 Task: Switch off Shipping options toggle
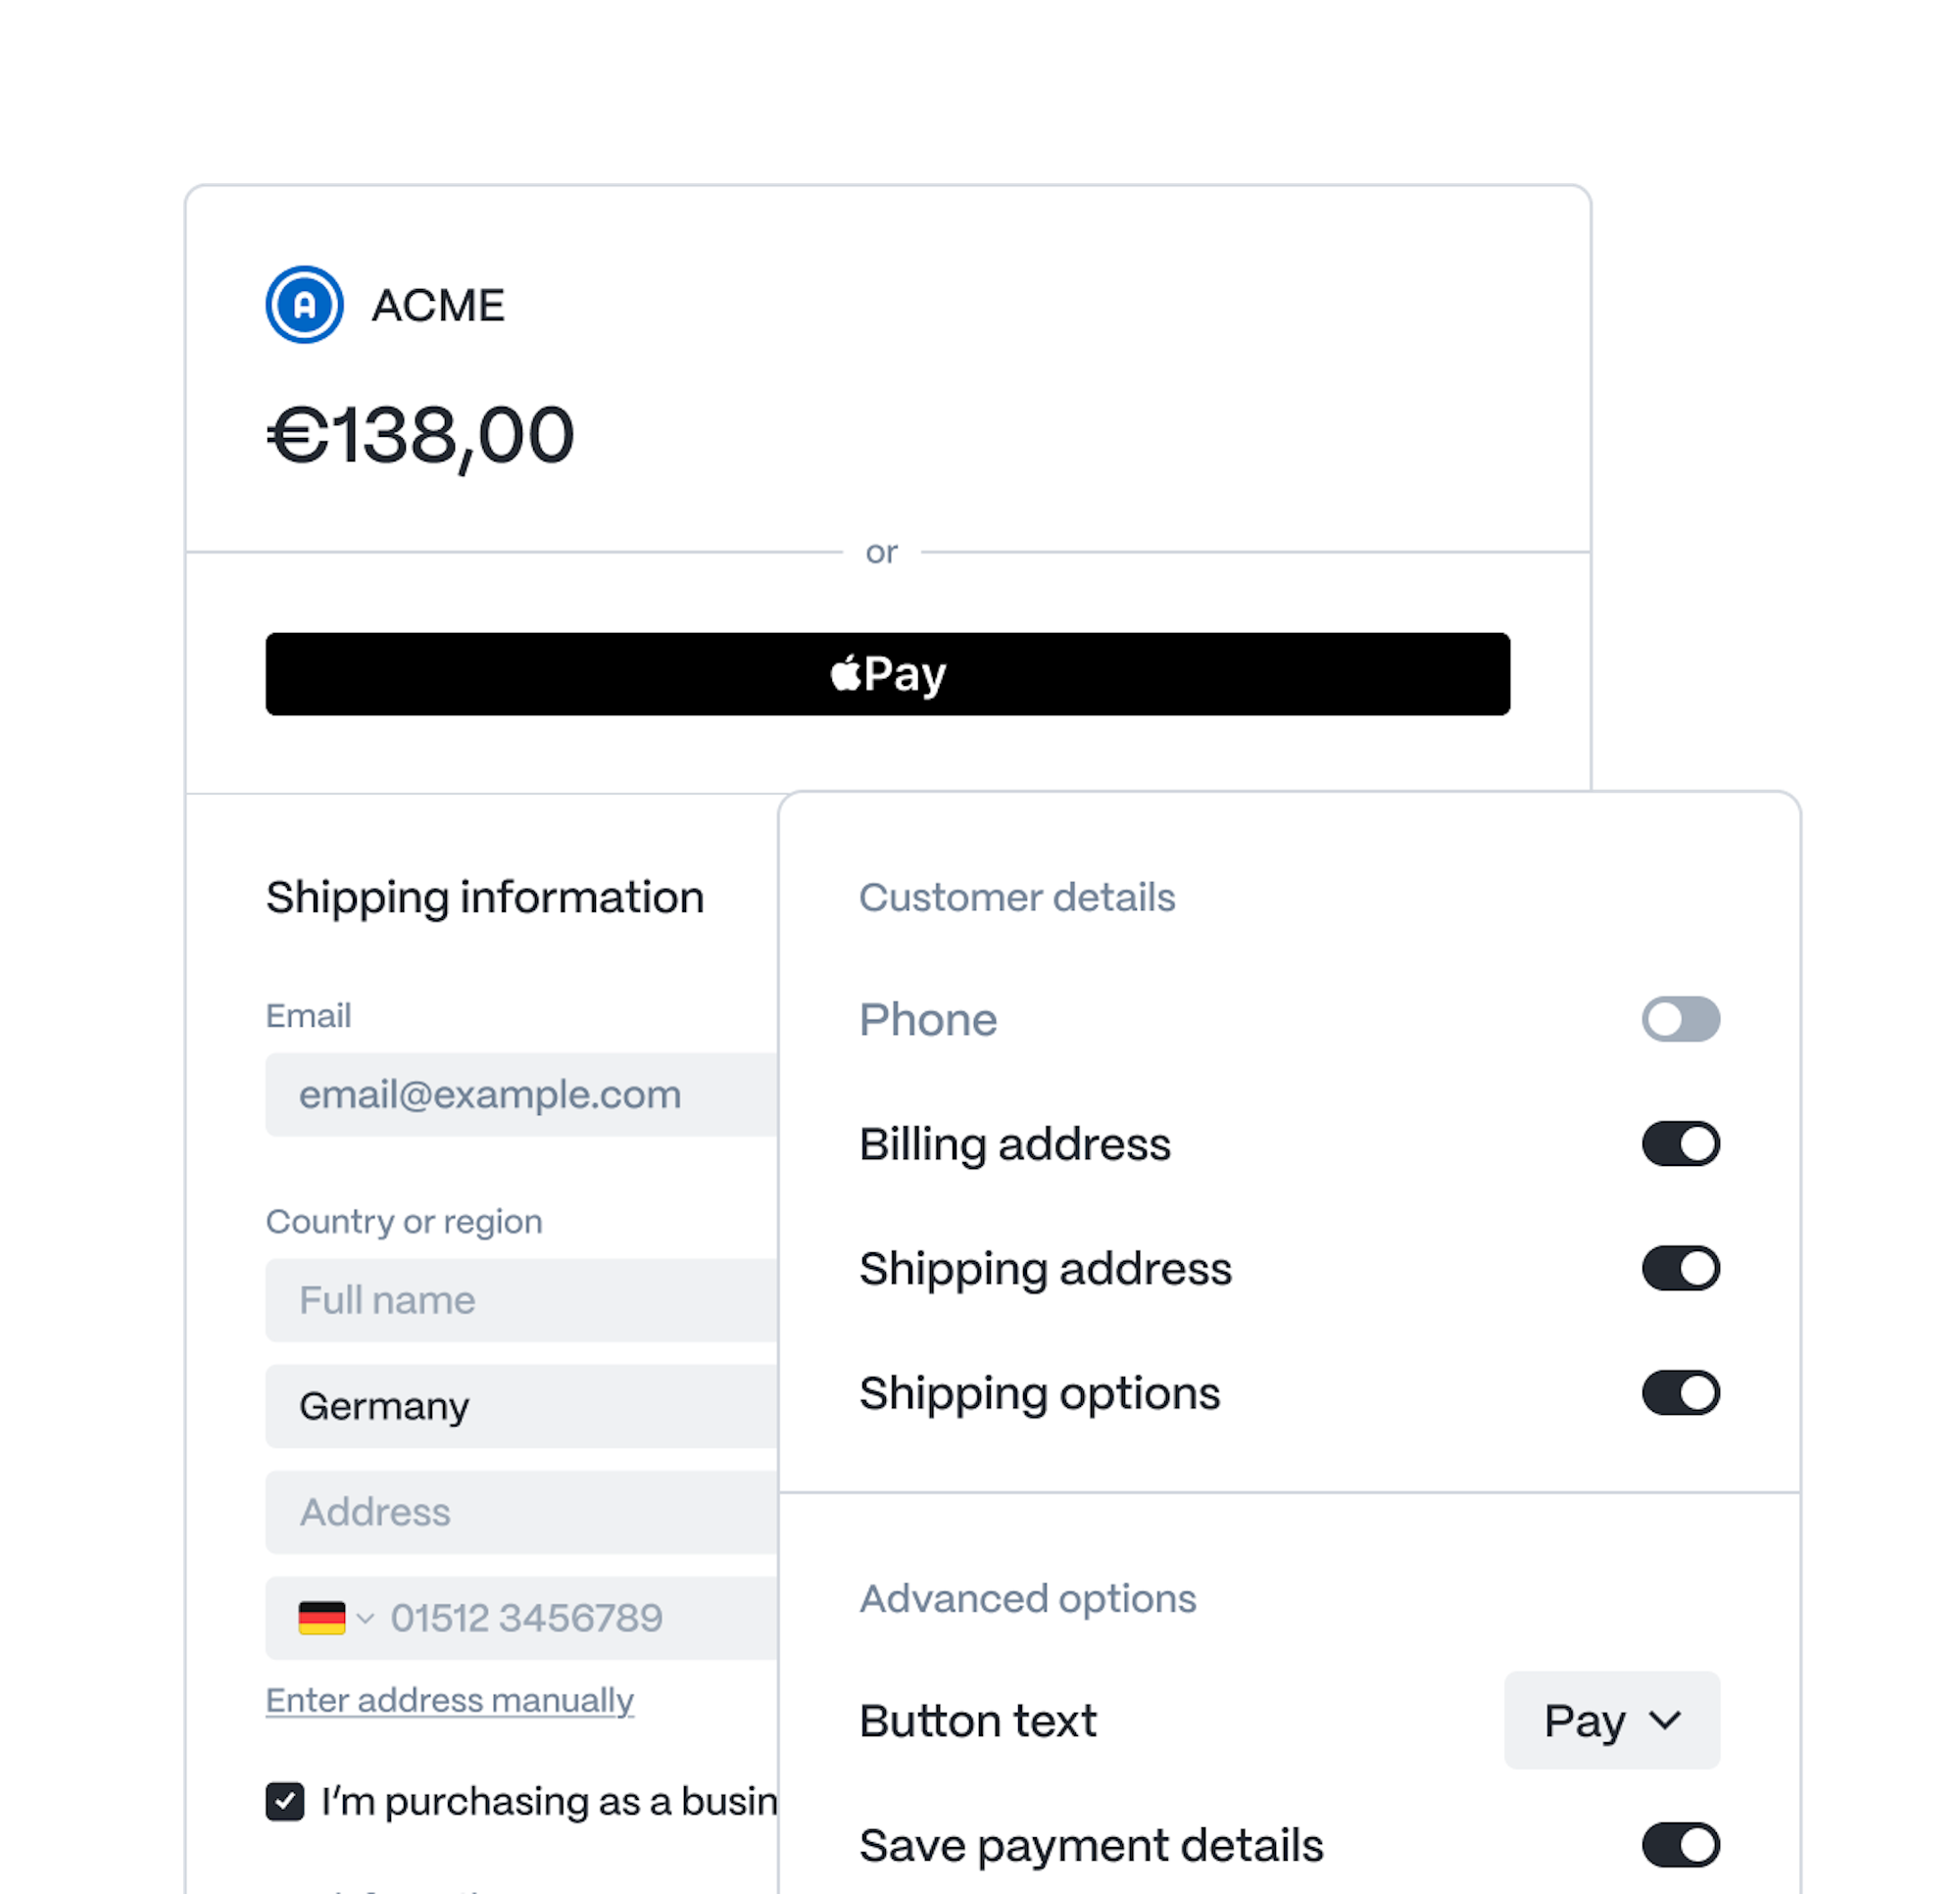point(1680,1392)
